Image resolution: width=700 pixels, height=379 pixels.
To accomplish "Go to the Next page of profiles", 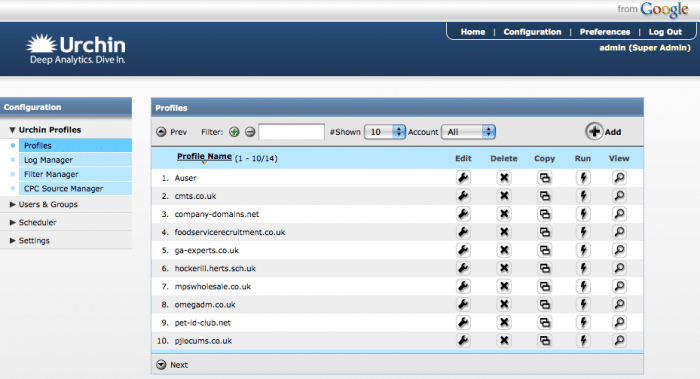I will (x=172, y=365).
